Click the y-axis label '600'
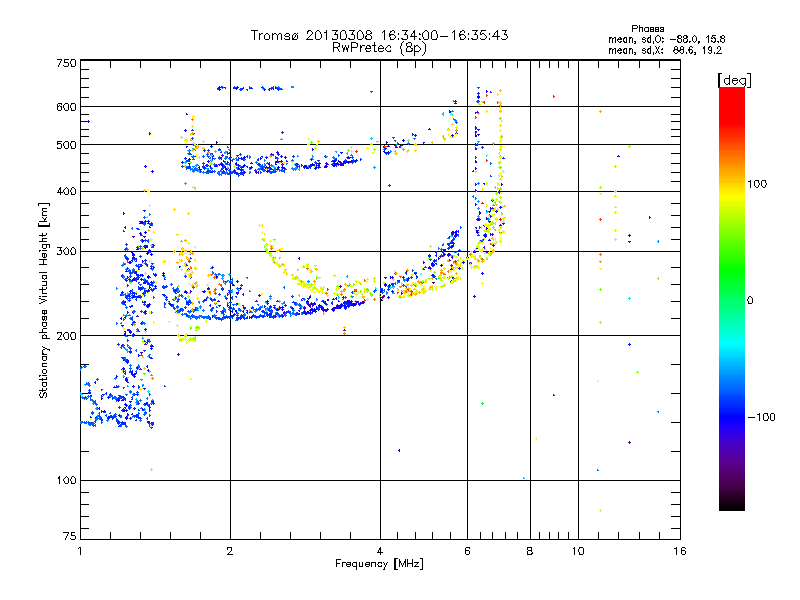 tap(66, 107)
